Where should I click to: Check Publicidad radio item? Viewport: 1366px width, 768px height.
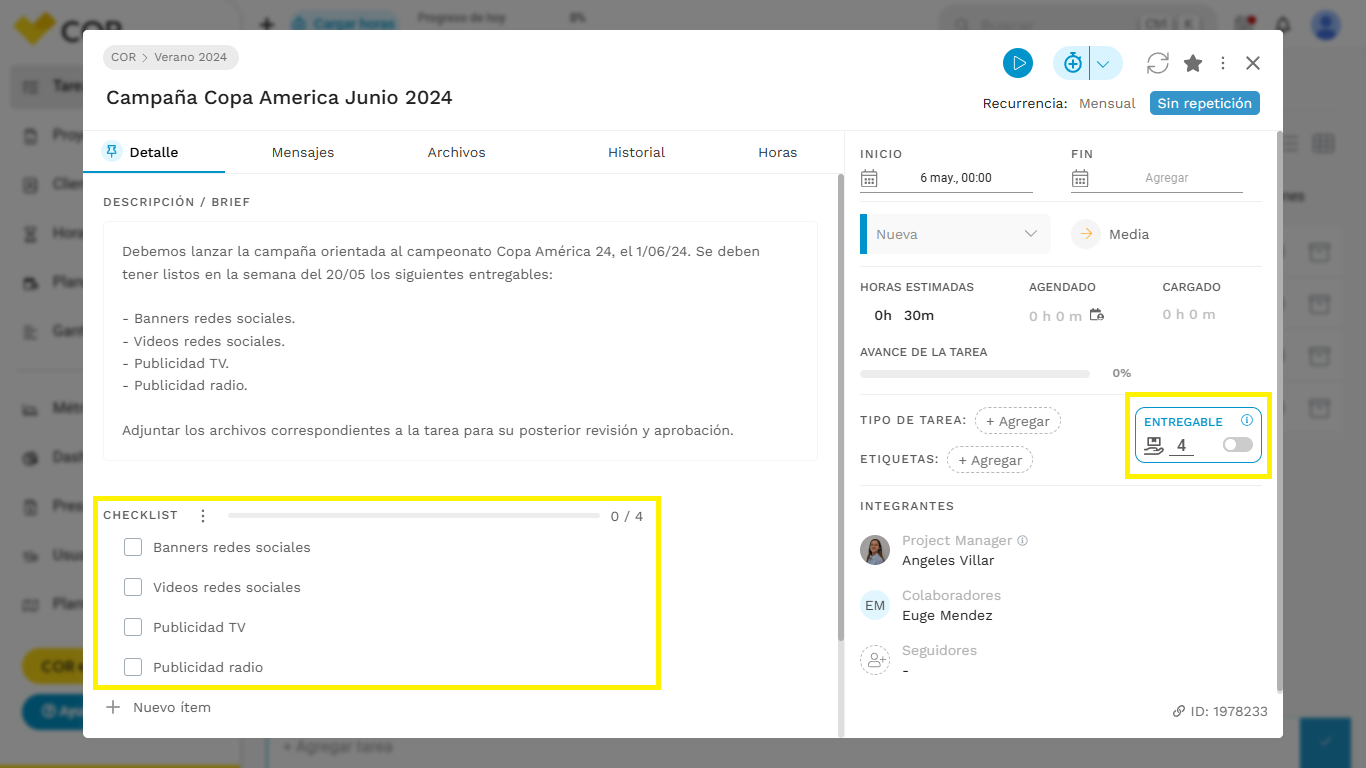point(133,667)
